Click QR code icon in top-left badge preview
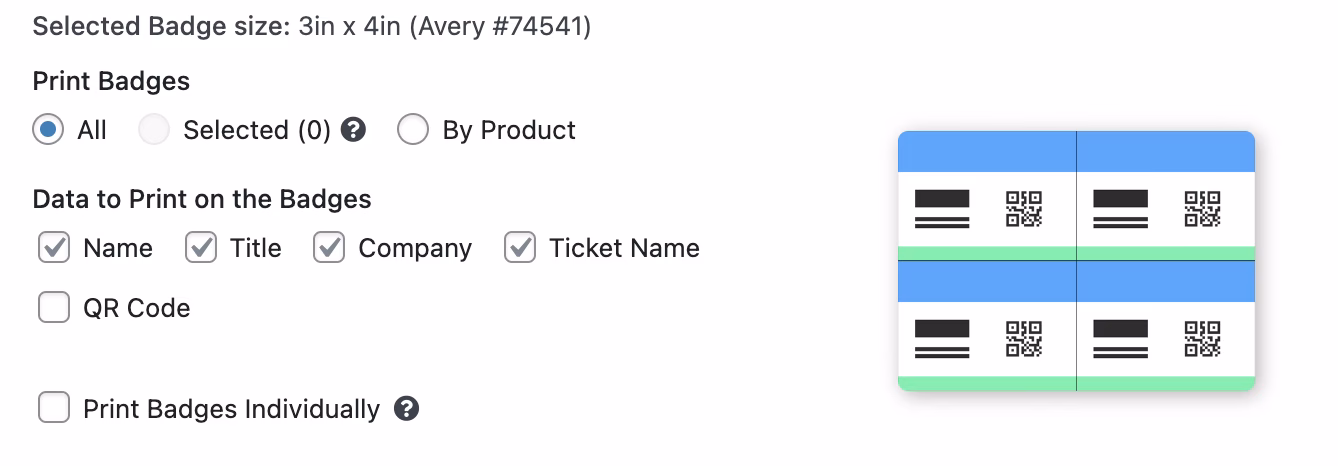The height and width of the screenshot is (466, 1338). [1024, 209]
